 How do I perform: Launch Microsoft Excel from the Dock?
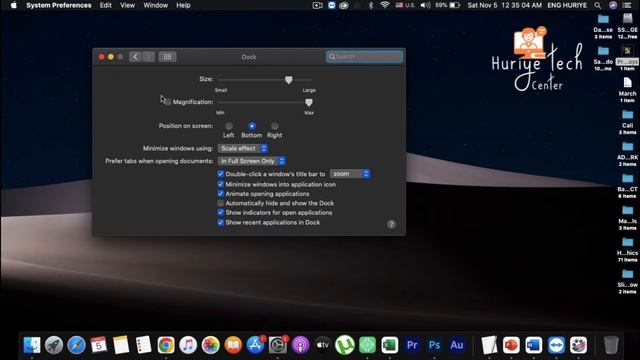390,345
